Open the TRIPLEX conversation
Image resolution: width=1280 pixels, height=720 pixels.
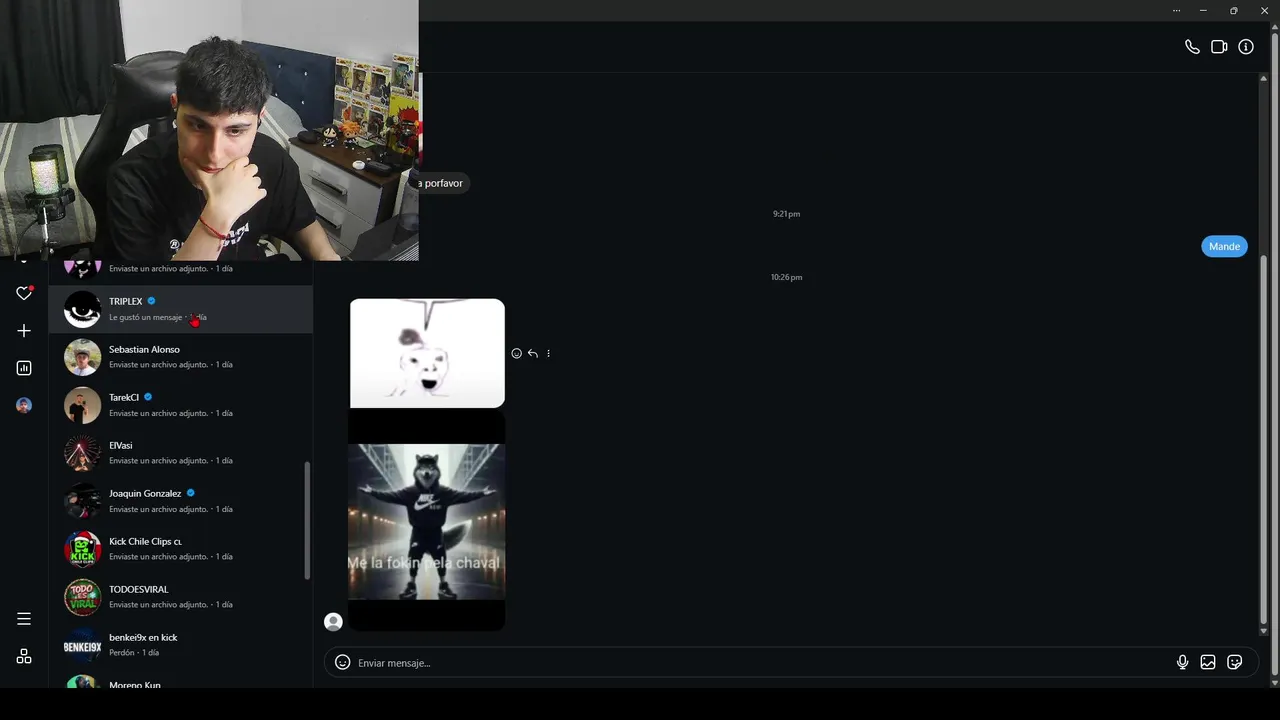click(x=181, y=309)
